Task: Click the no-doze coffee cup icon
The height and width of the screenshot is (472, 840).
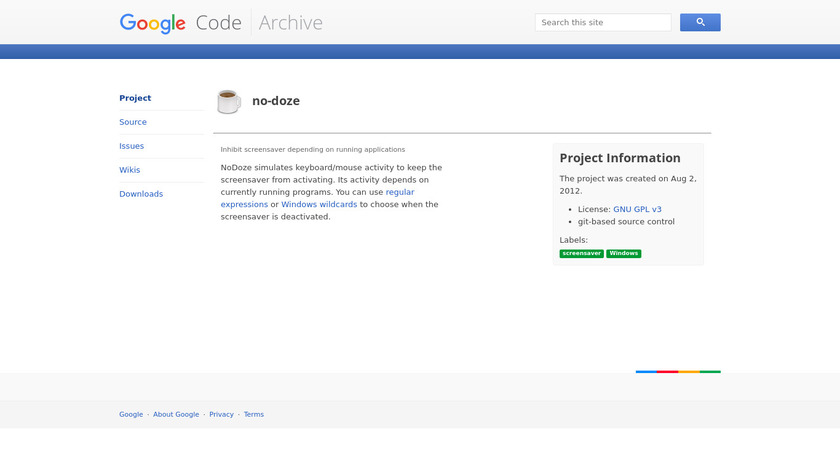Action: pyautogui.click(x=229, y=101)
